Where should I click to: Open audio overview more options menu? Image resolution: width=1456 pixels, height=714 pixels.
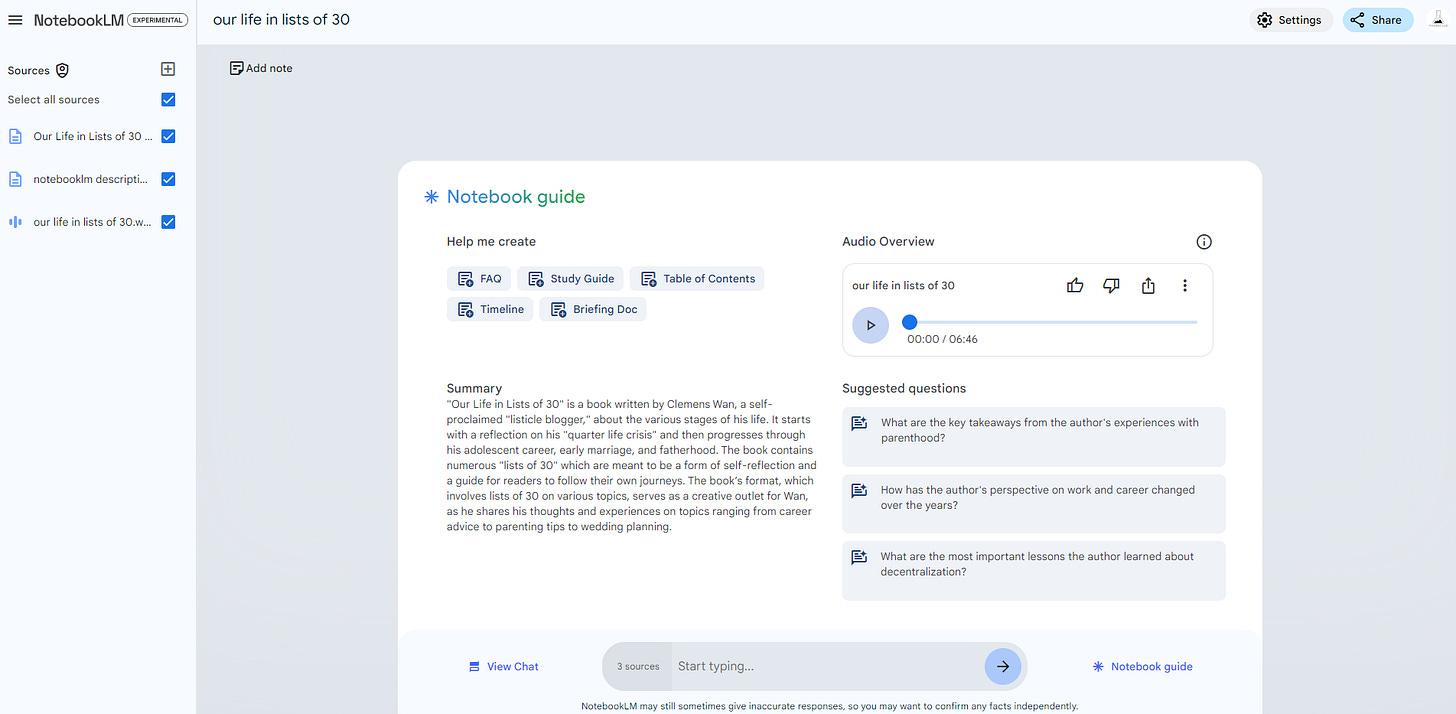(1185, 285)
